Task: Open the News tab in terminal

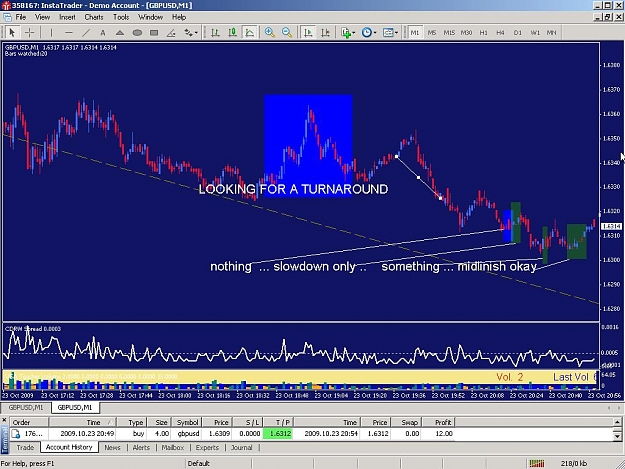Action: click(112, 447)
